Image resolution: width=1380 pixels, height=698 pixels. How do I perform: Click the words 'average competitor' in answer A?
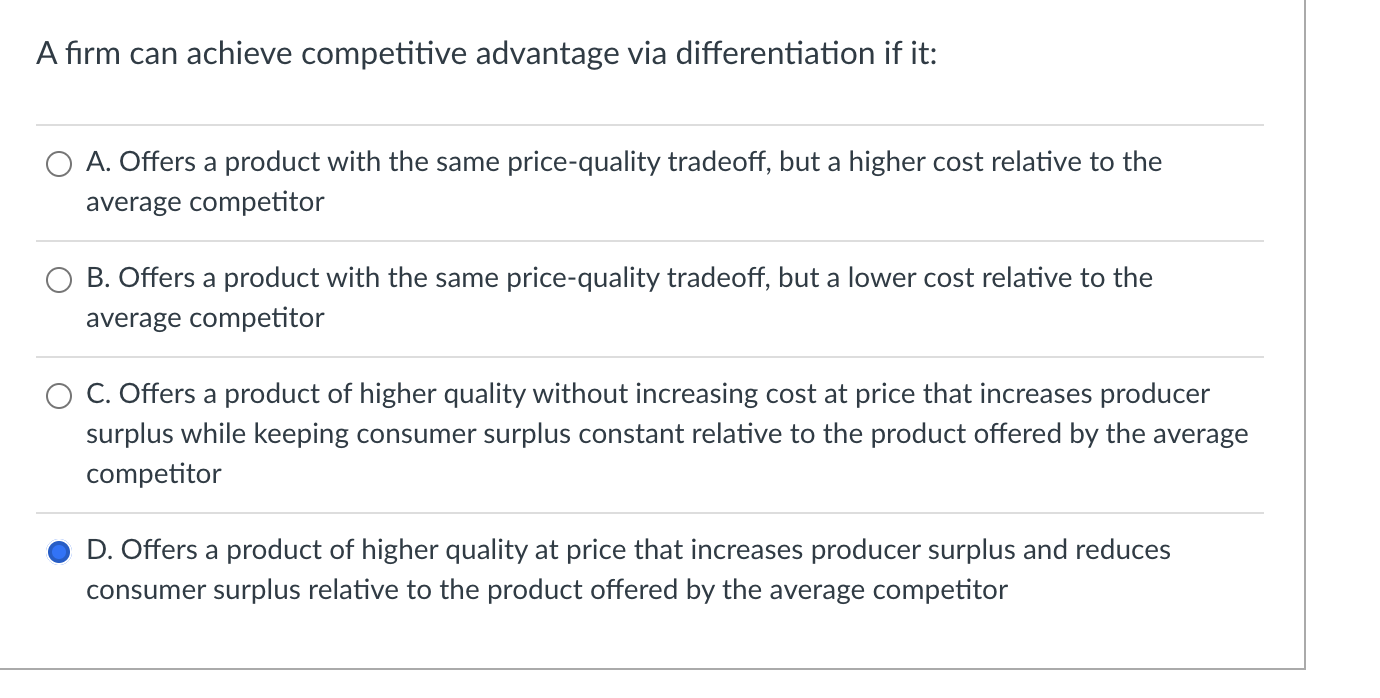click(203, 201)
